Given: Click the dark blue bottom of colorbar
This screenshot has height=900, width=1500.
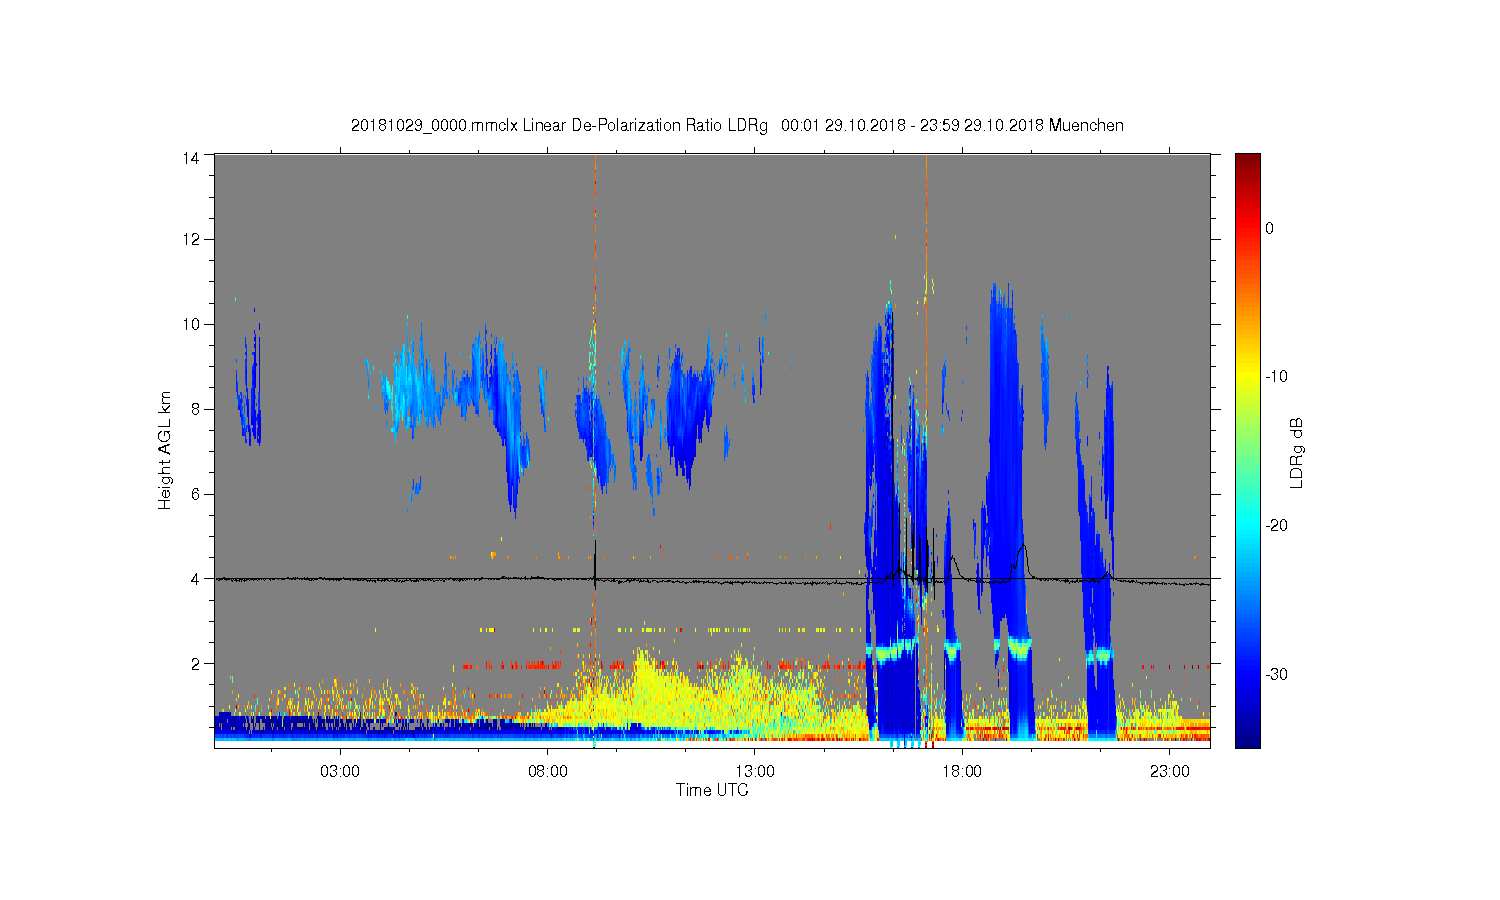Looking at the screenshot, I should point(1248,735).
